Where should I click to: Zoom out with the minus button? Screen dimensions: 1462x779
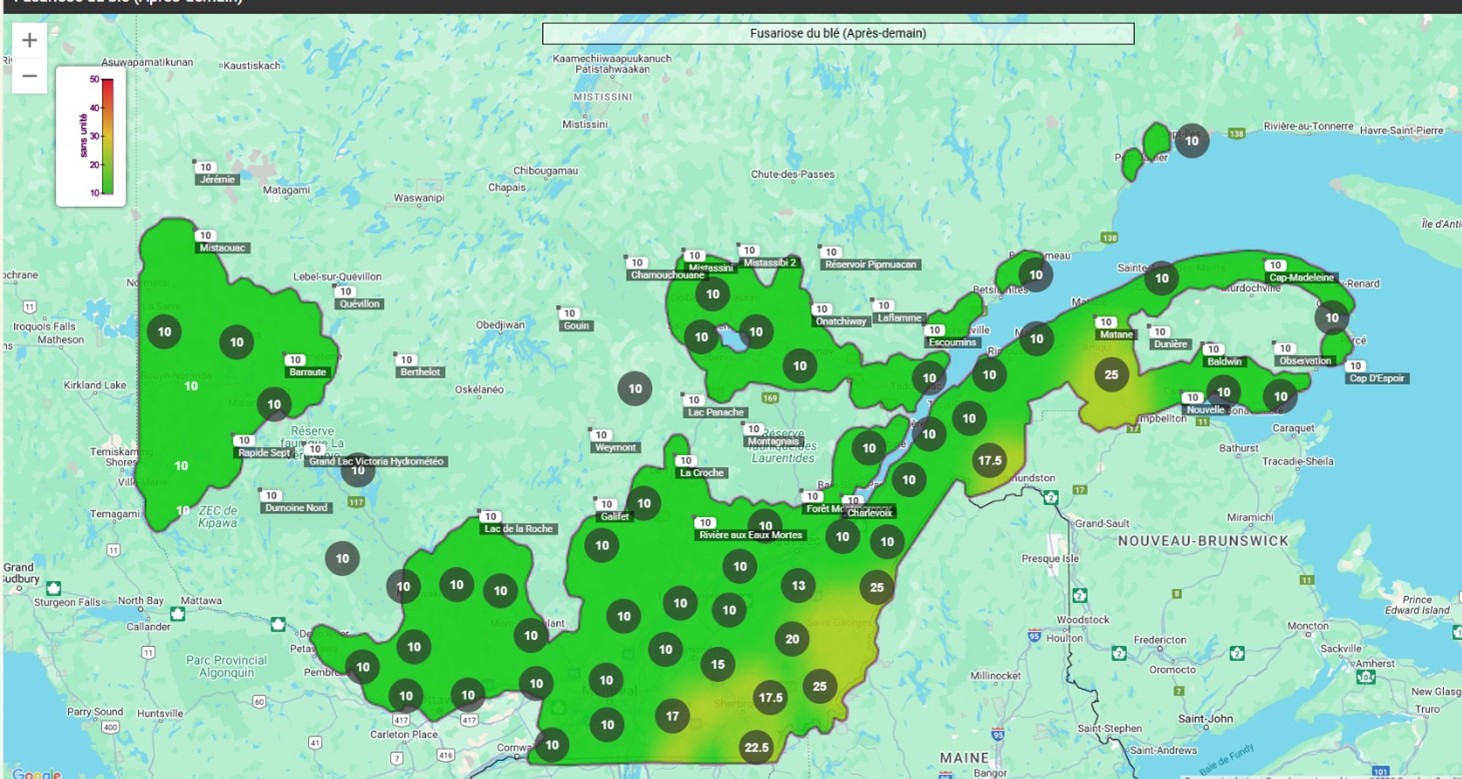tap(30, 76)
